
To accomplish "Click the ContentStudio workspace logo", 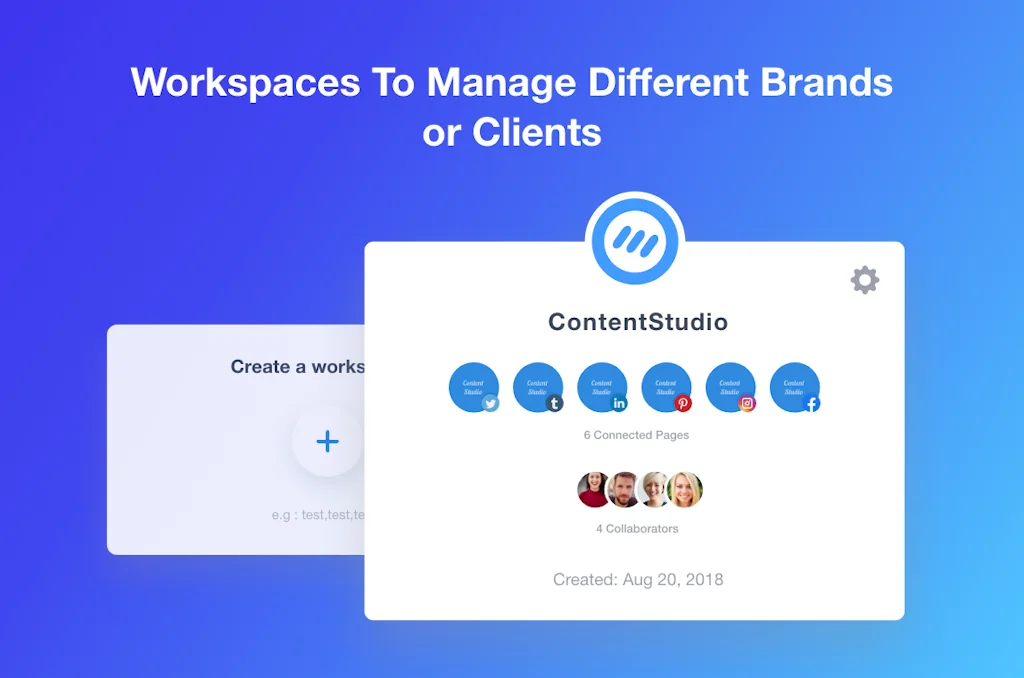I will click(x=636, y=238).
